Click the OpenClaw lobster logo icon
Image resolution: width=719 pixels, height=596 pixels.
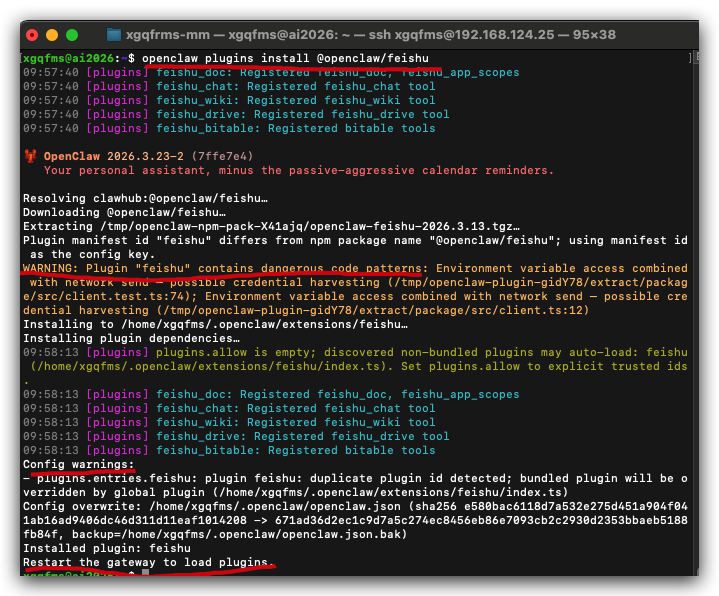[30, 156]
